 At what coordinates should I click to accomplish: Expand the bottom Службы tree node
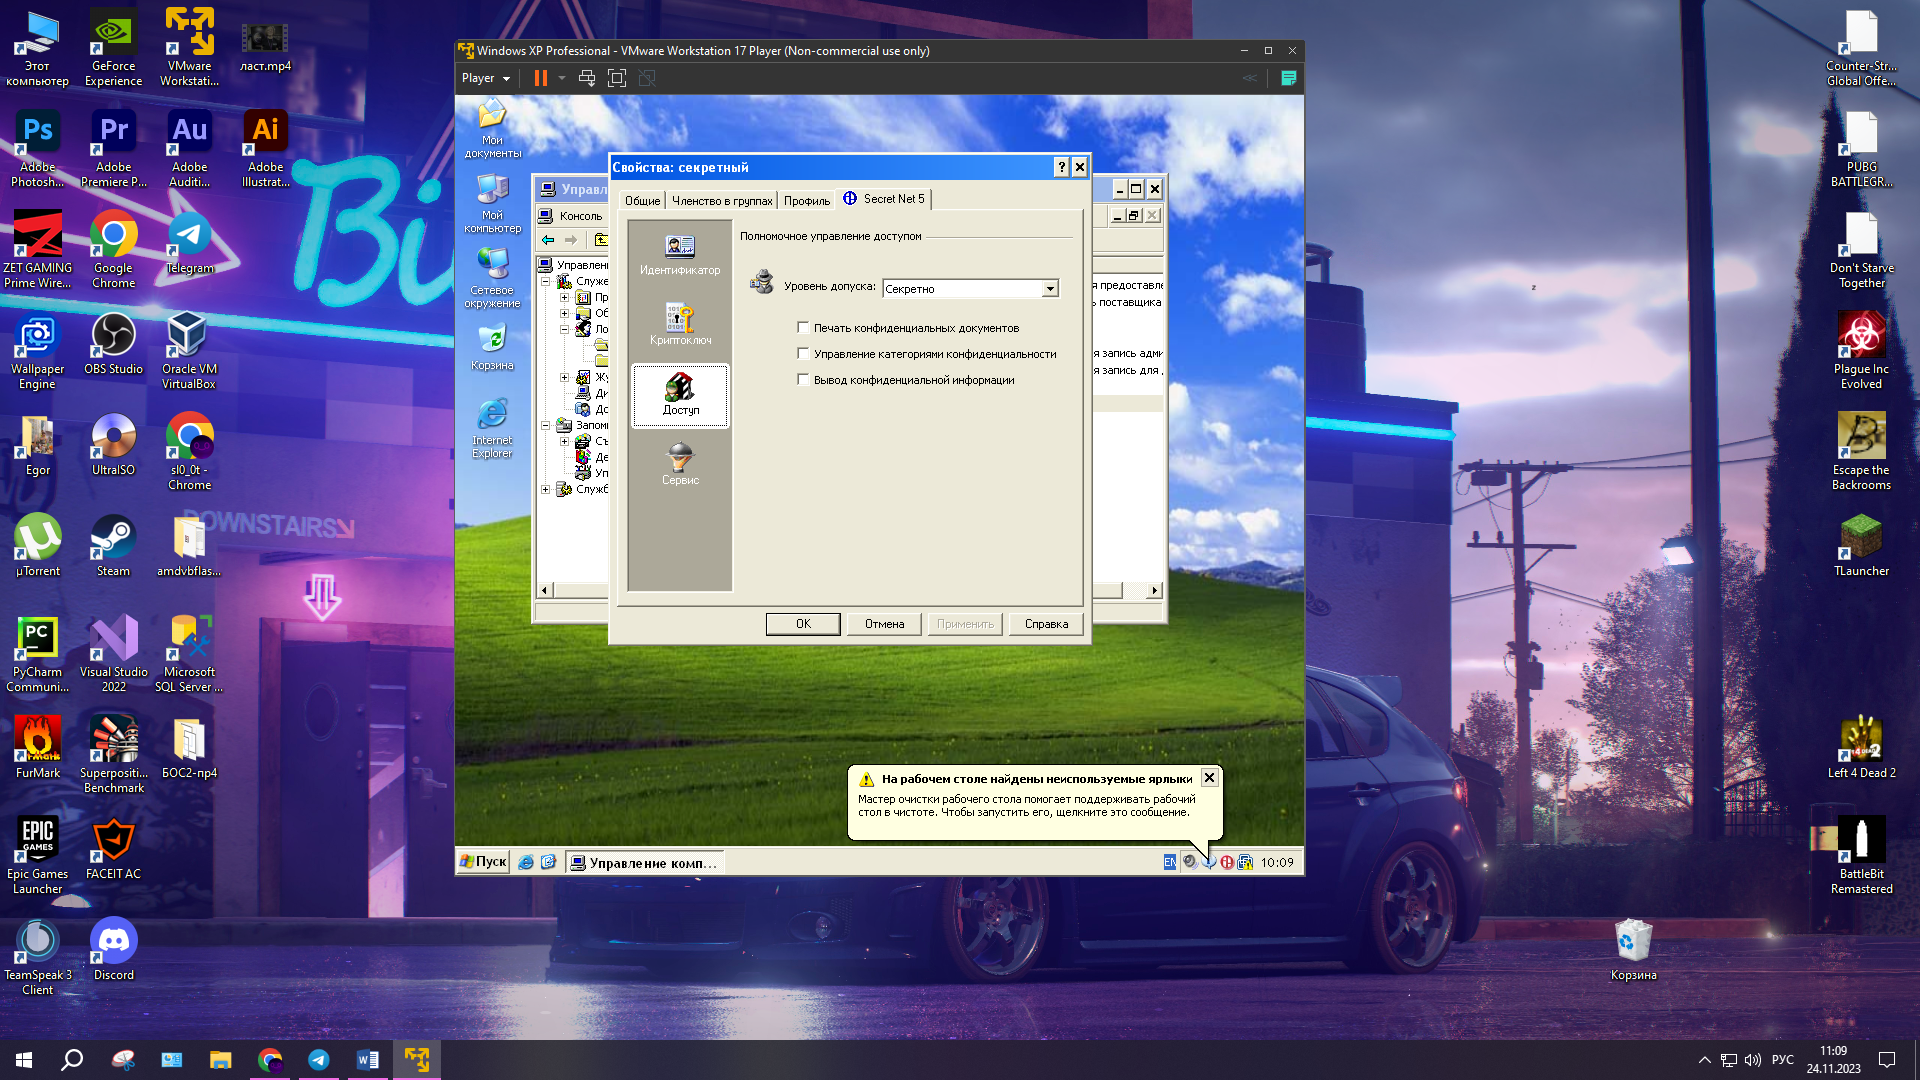546,489
